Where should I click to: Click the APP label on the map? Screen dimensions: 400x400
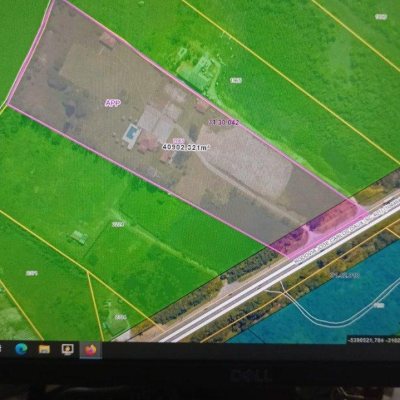(112, 103)
